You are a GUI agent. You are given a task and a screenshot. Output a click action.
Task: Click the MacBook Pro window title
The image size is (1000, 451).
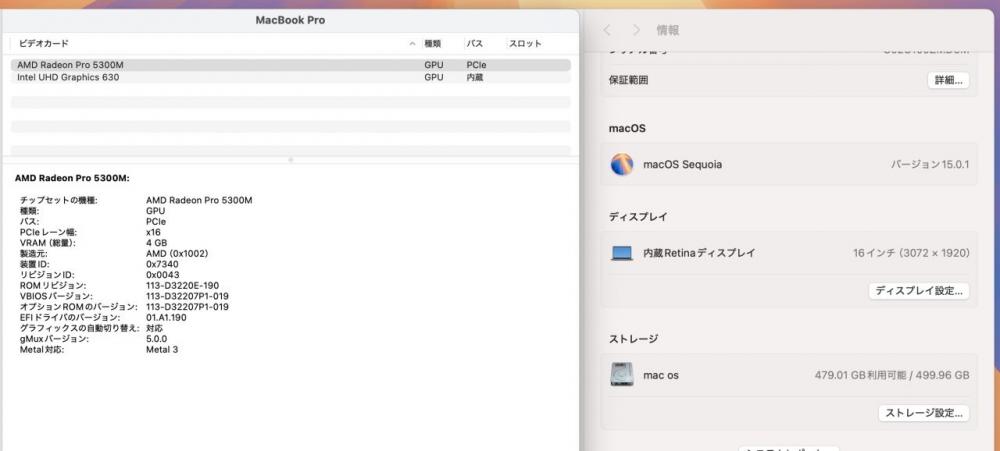290,20
